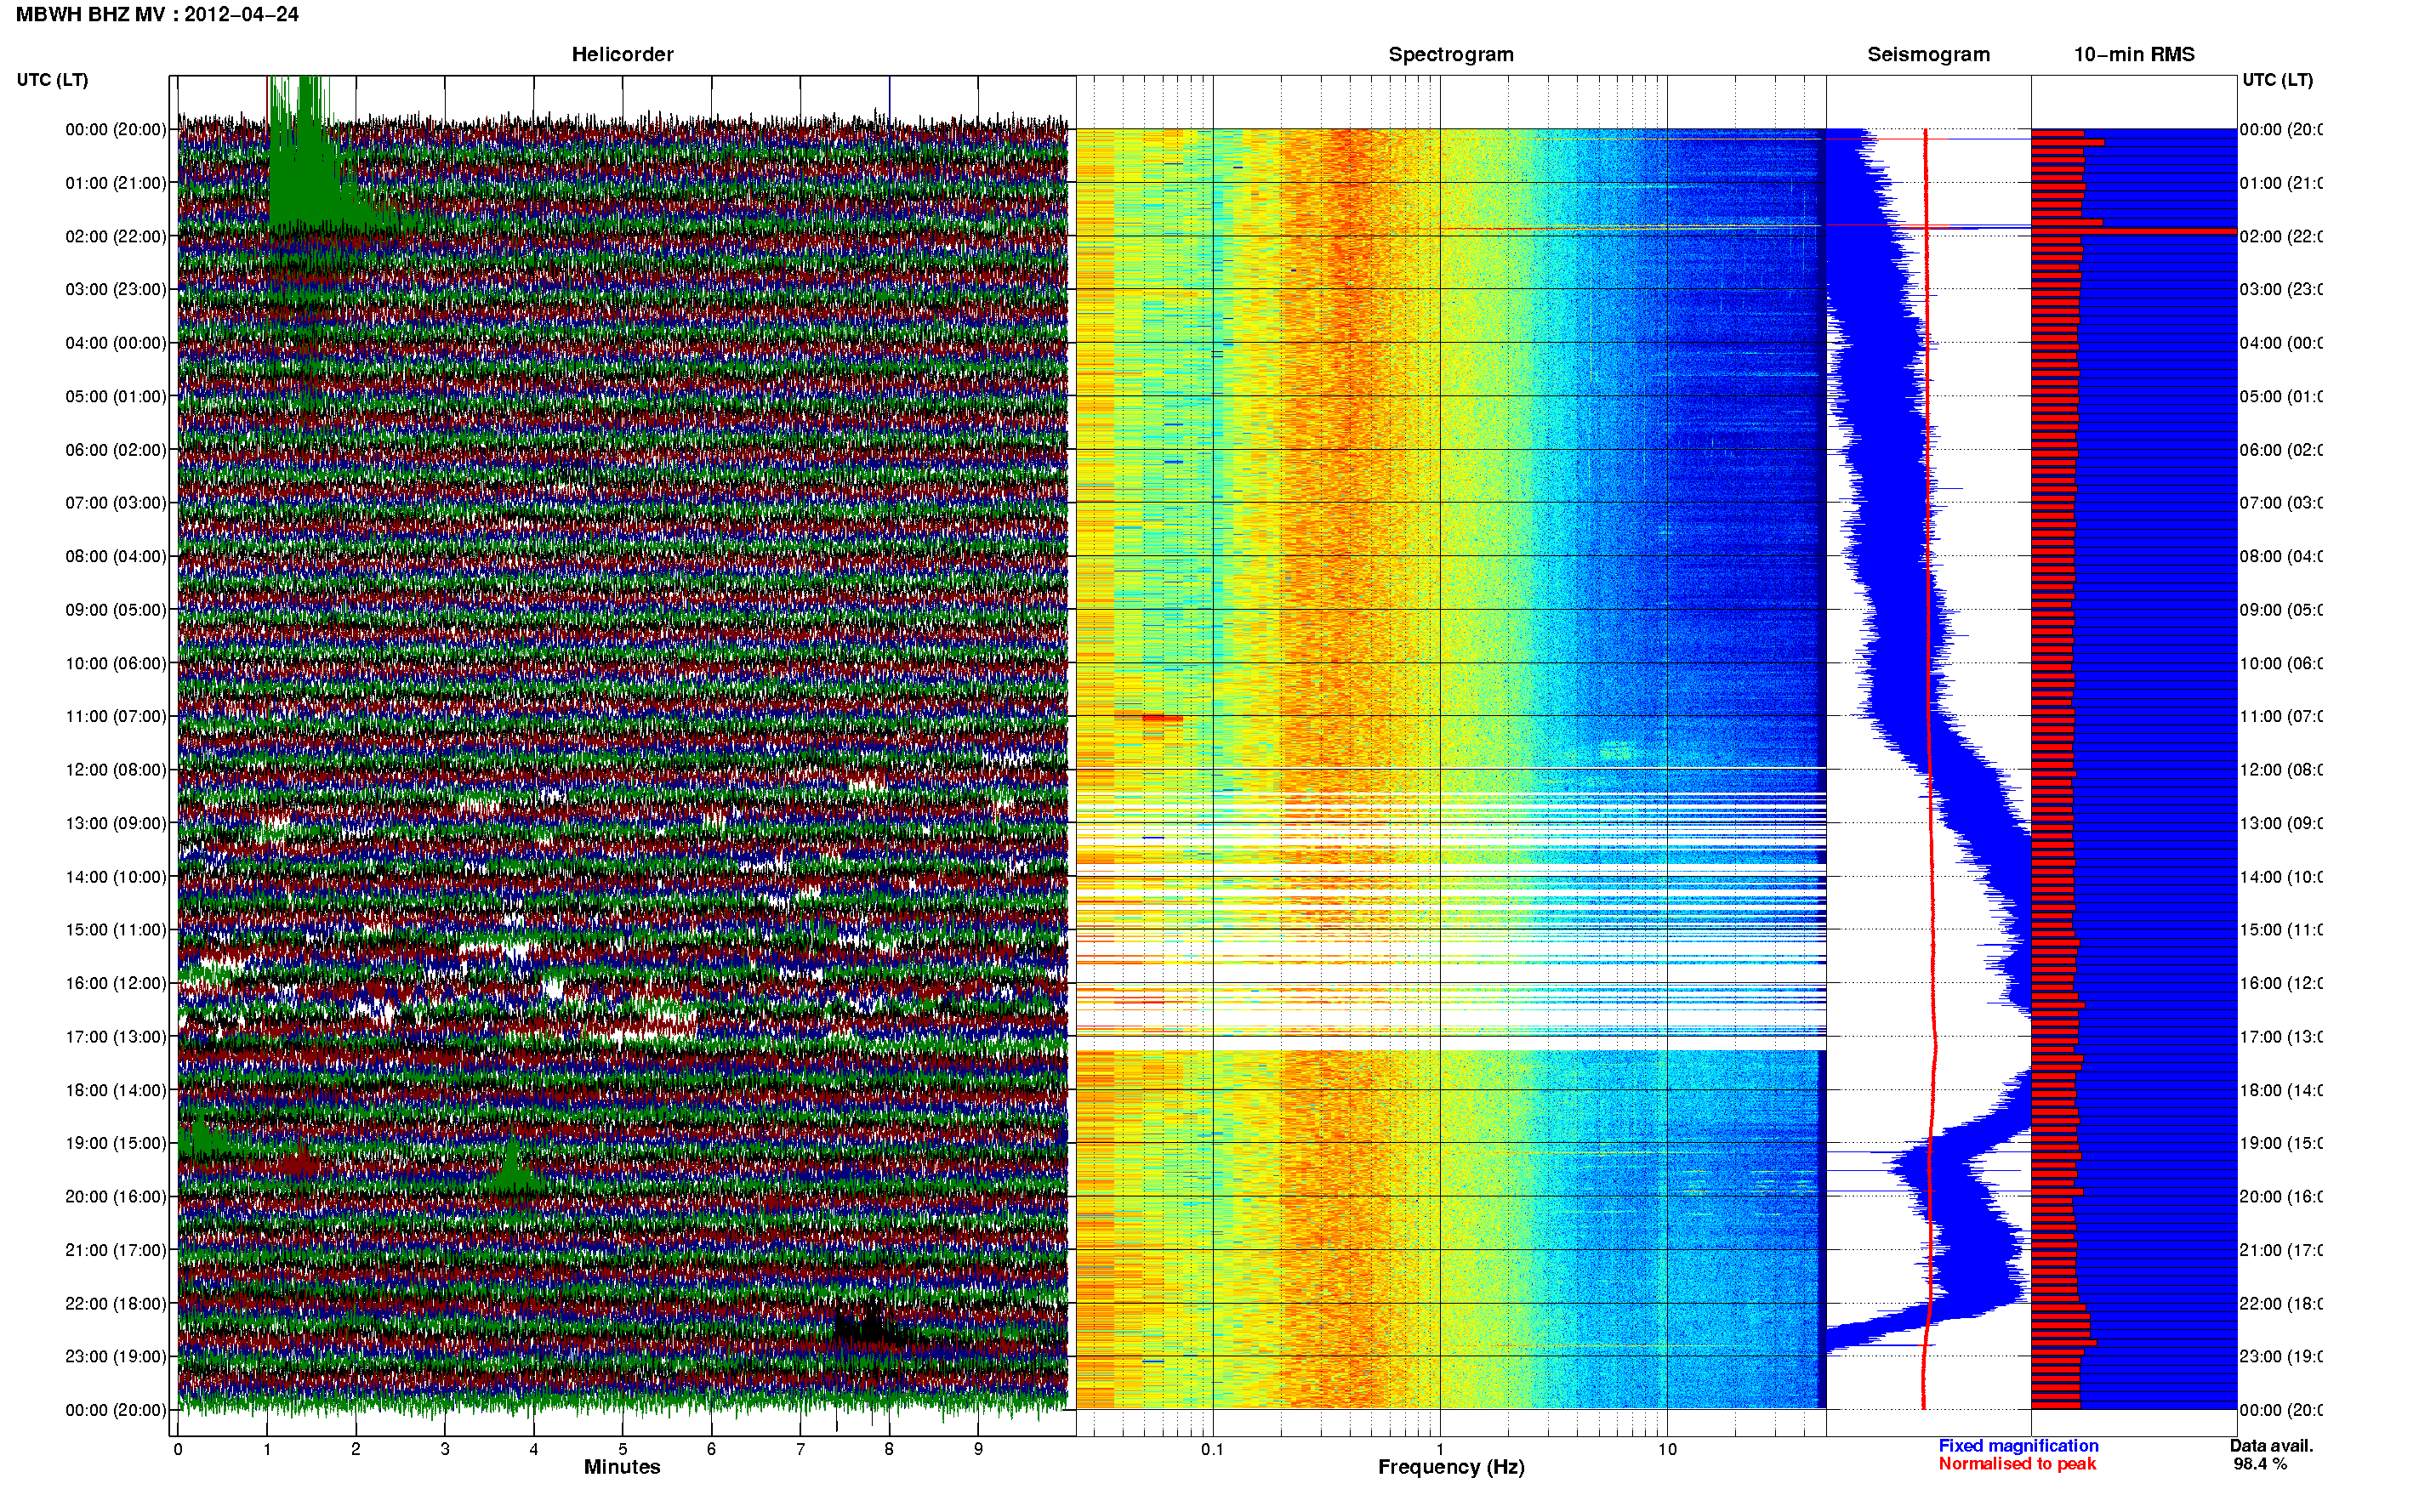Click the minute '9' tick on helicorder axis

[978, 1449]
